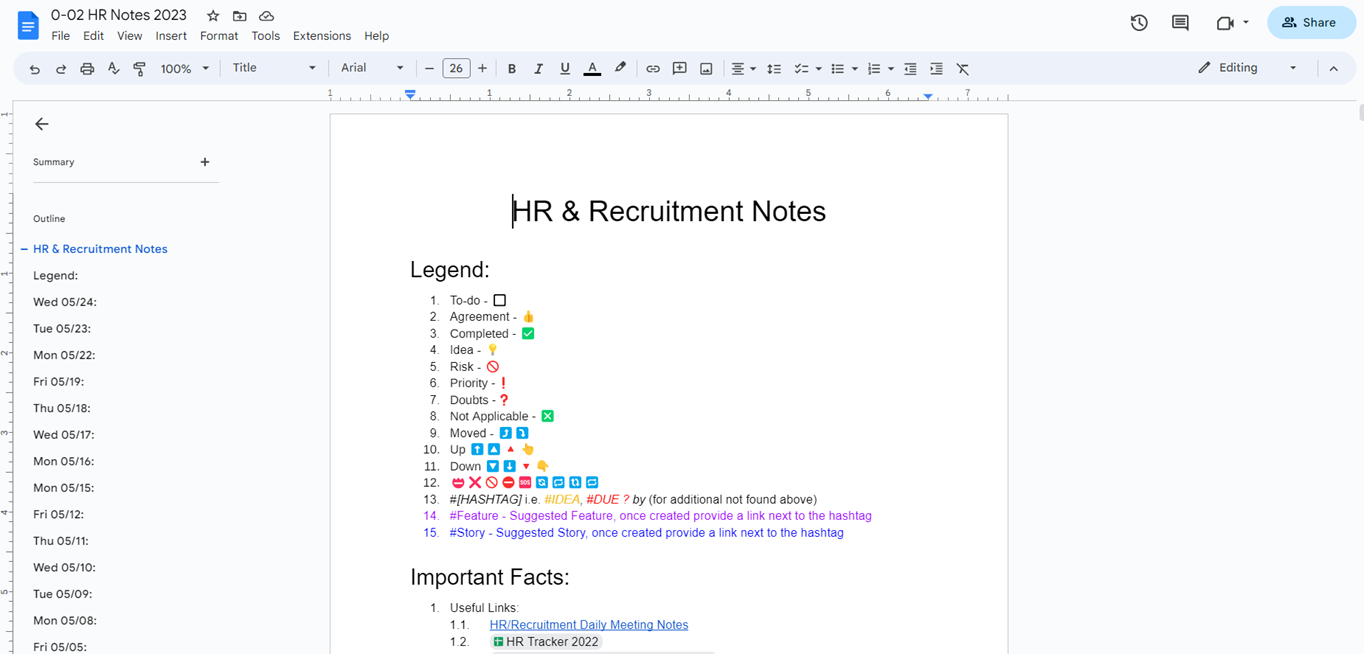Add a summary with plus icon
1364x654 pixels.
coord(205,162)
